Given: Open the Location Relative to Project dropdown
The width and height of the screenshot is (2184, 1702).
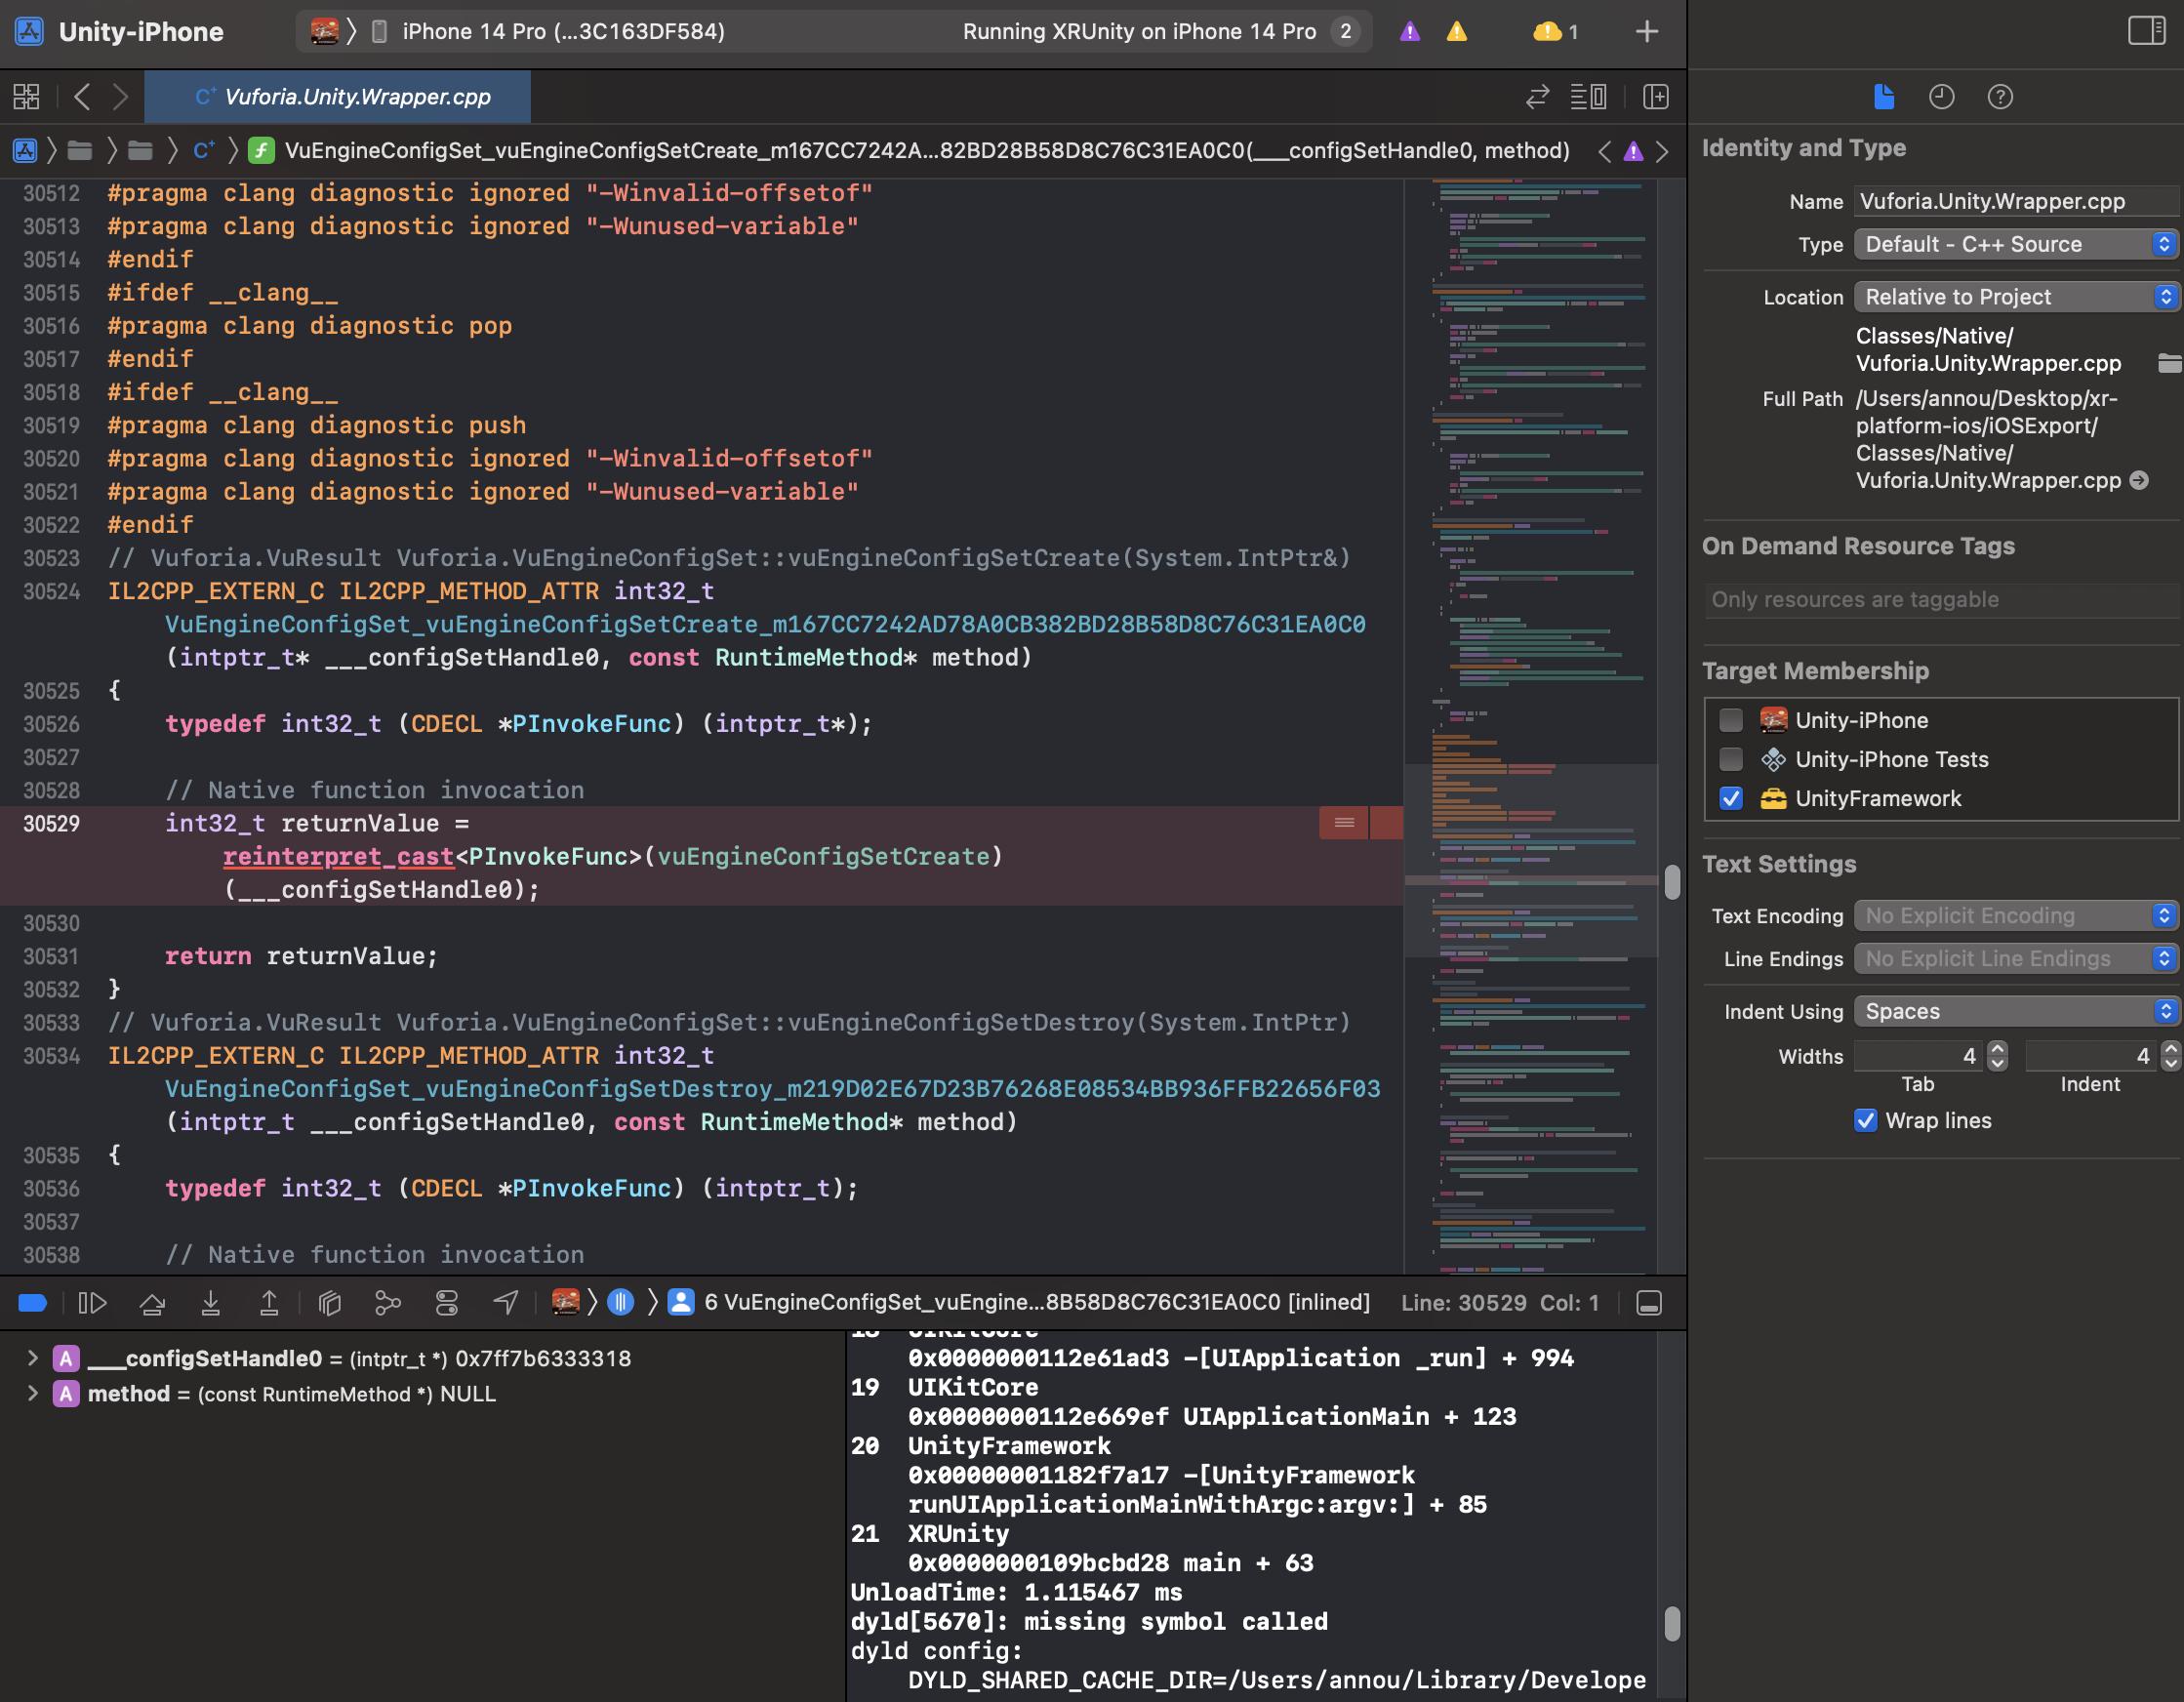Looking at the screenshot, I should [x=2016, y=297].
